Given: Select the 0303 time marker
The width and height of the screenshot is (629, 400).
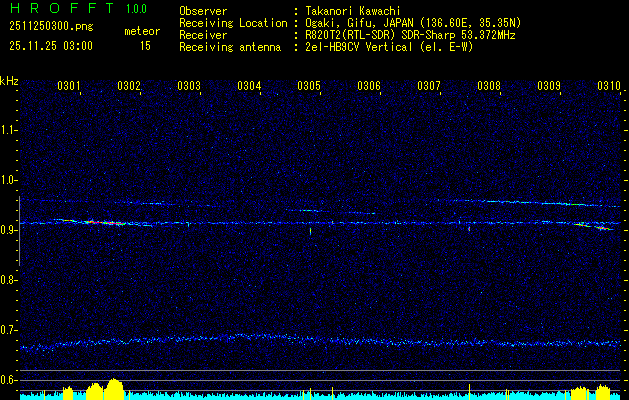Looking at the screenshot, I should (x=189, y=87).
